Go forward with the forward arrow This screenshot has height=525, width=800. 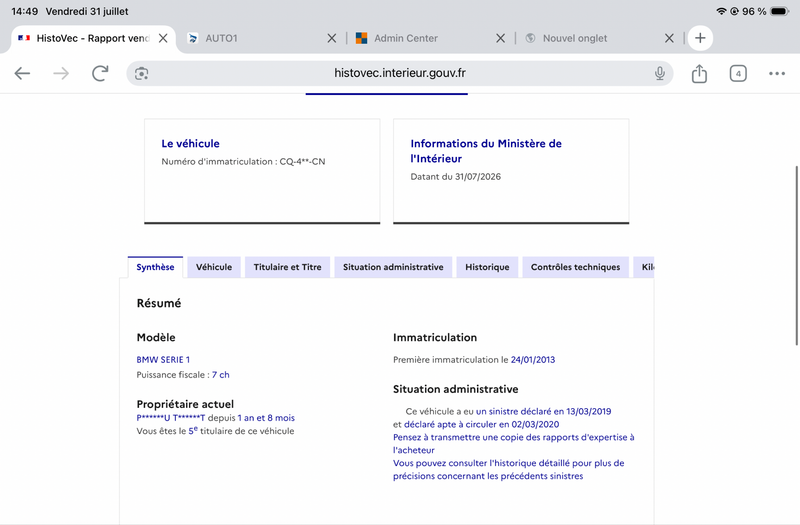coord(61,73)
